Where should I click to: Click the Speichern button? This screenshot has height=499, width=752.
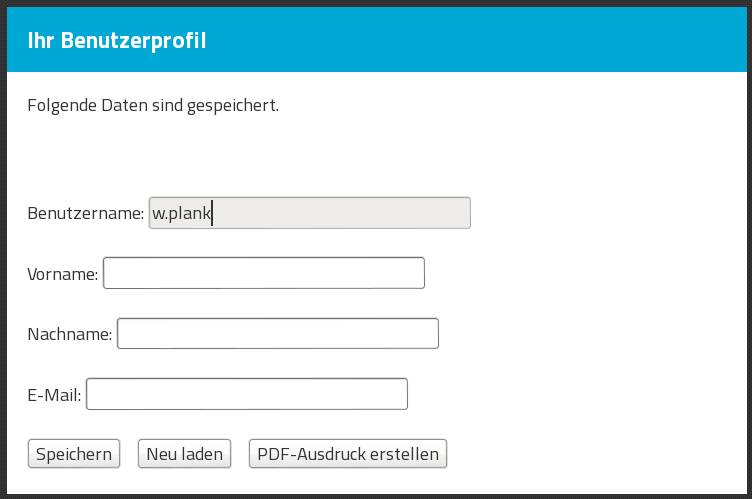74,454
